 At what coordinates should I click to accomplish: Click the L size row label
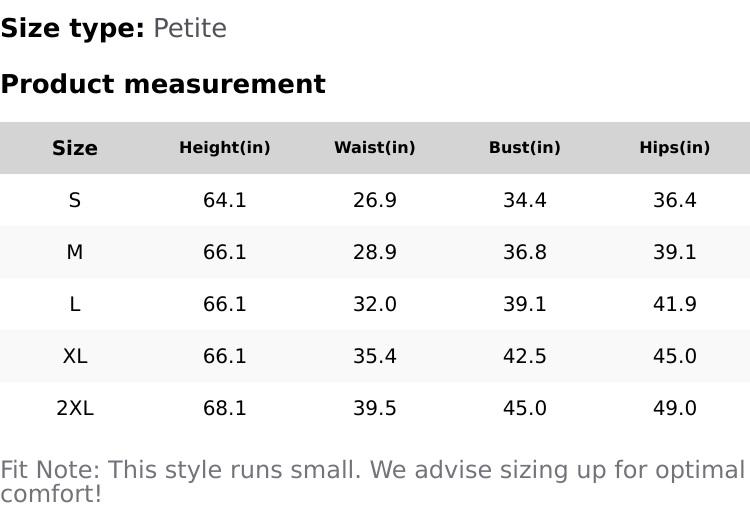click(75, 304)
